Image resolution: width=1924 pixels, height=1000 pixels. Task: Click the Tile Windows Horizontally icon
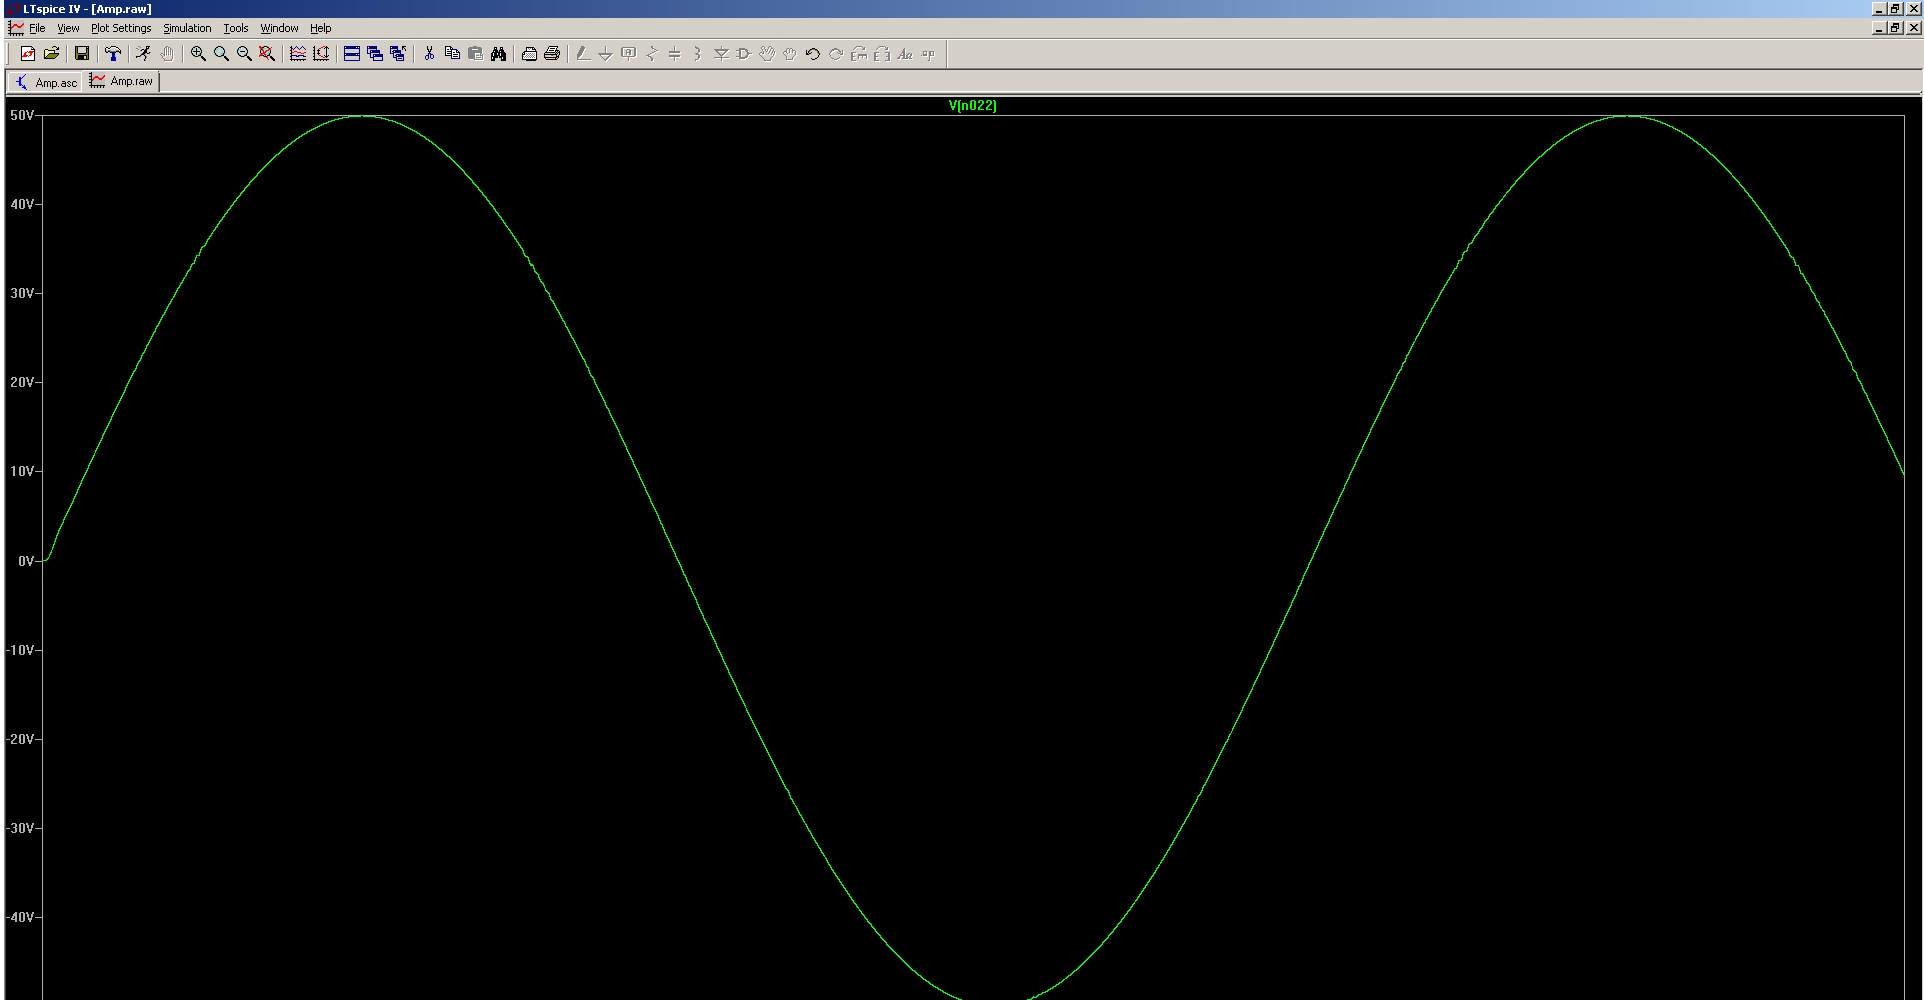point(352,54)
